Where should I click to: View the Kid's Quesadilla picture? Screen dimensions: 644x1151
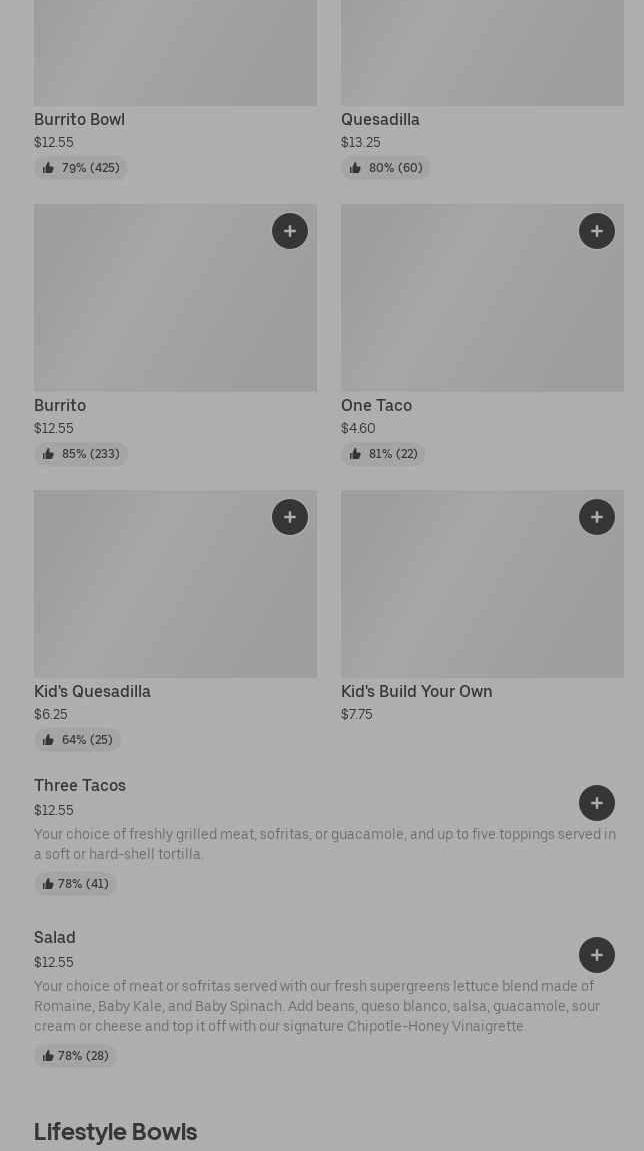175,584
